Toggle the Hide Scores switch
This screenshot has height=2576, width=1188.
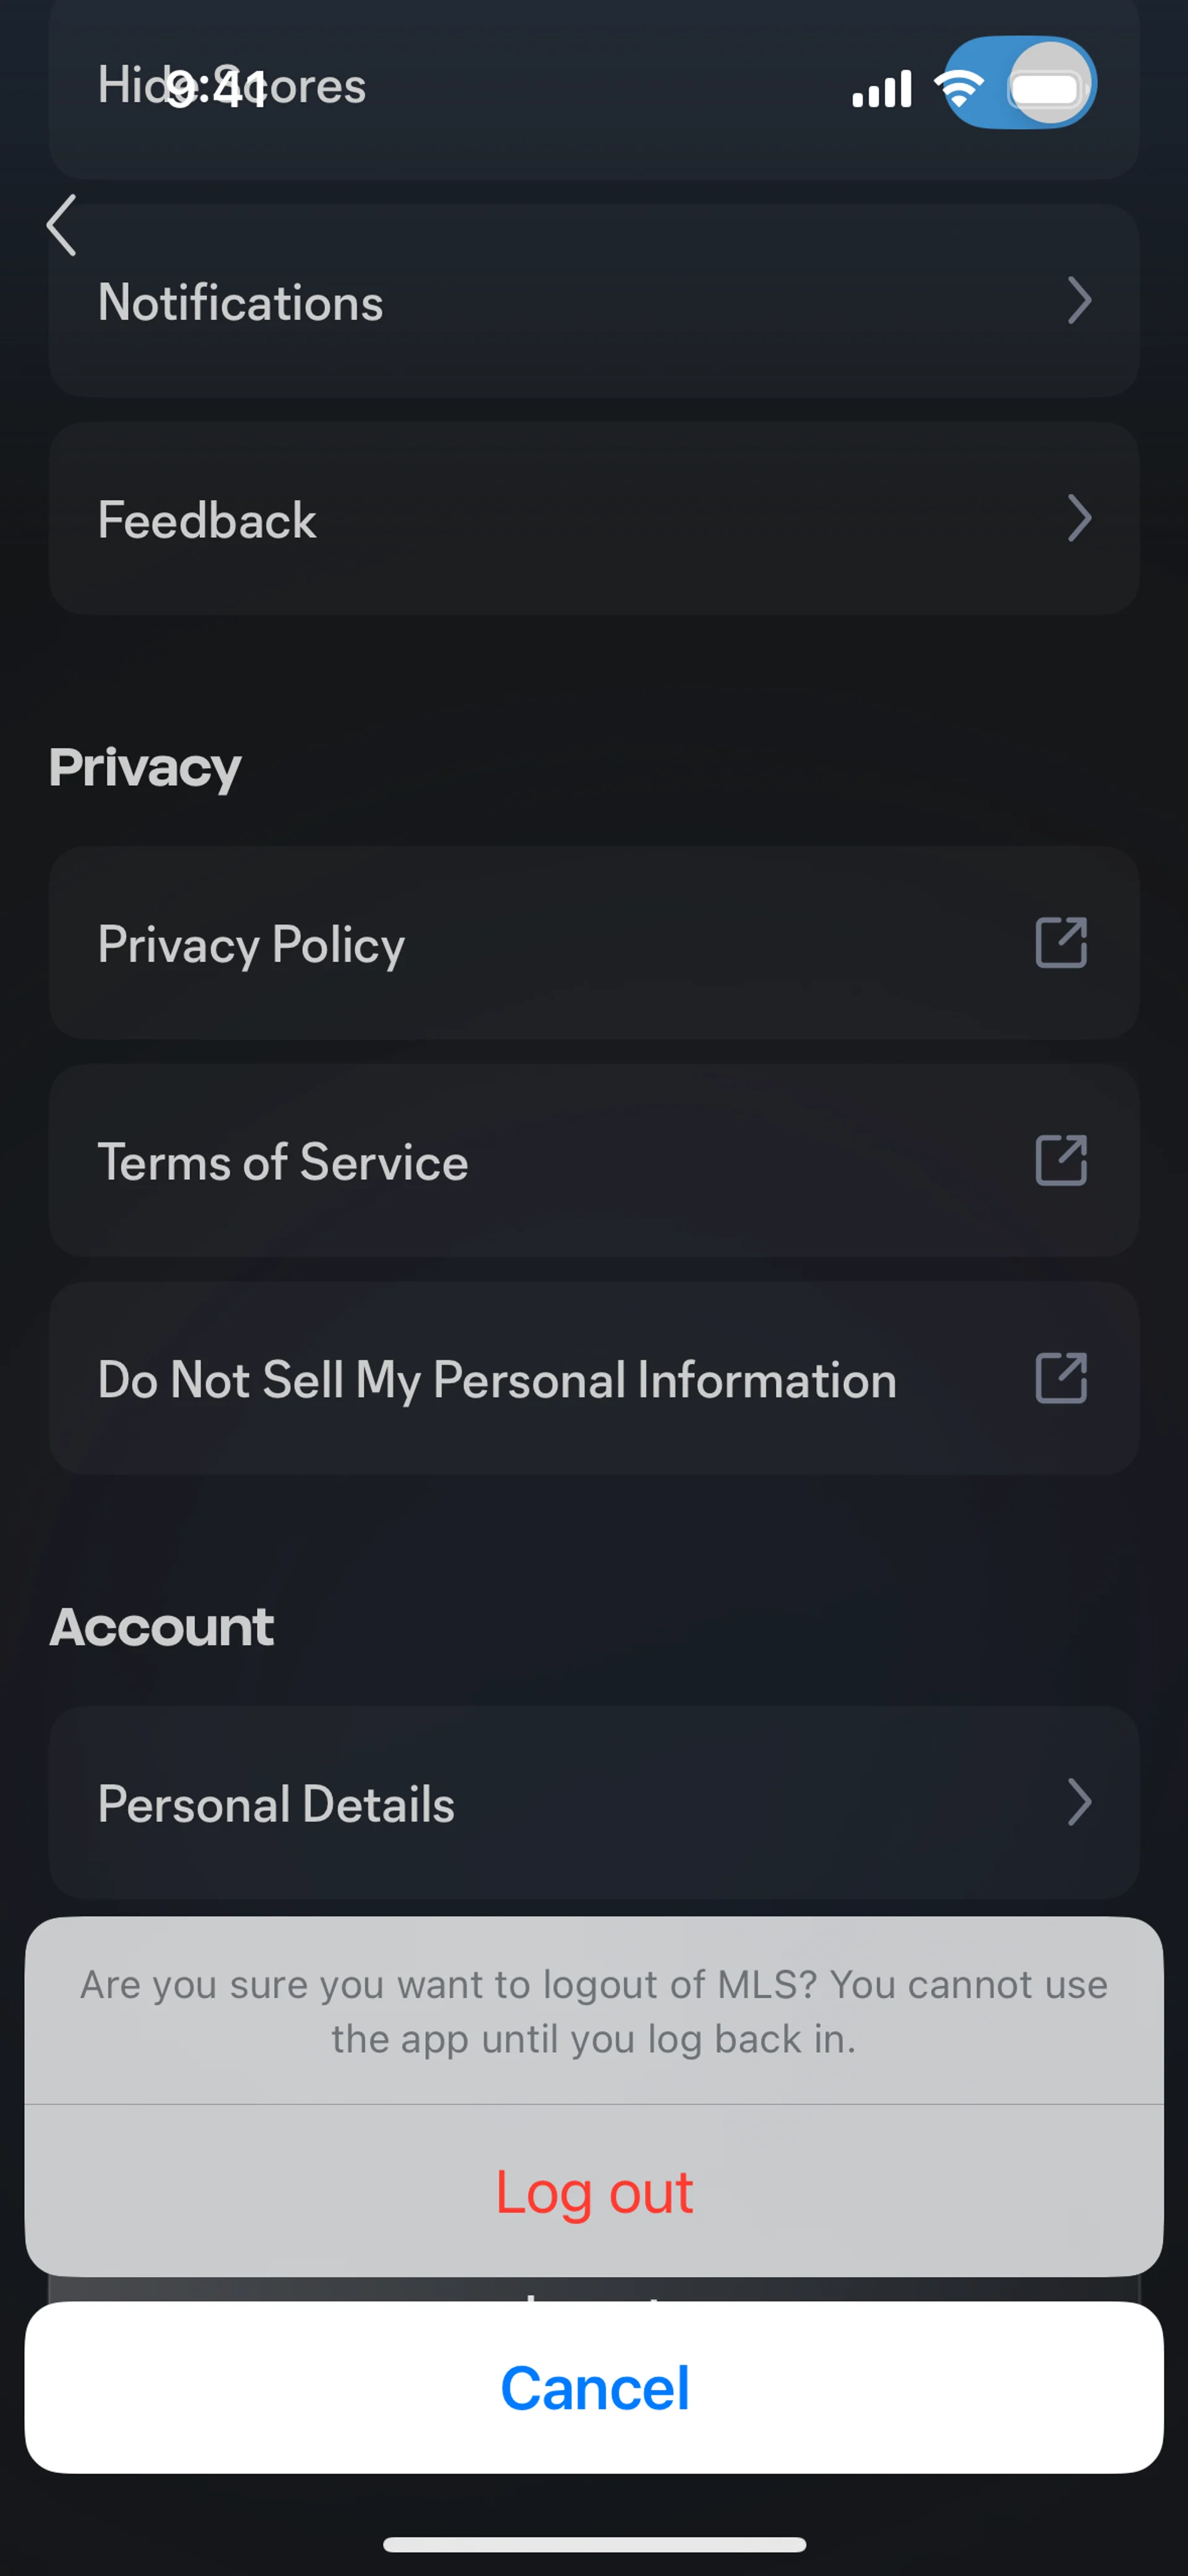point(1020,83)
